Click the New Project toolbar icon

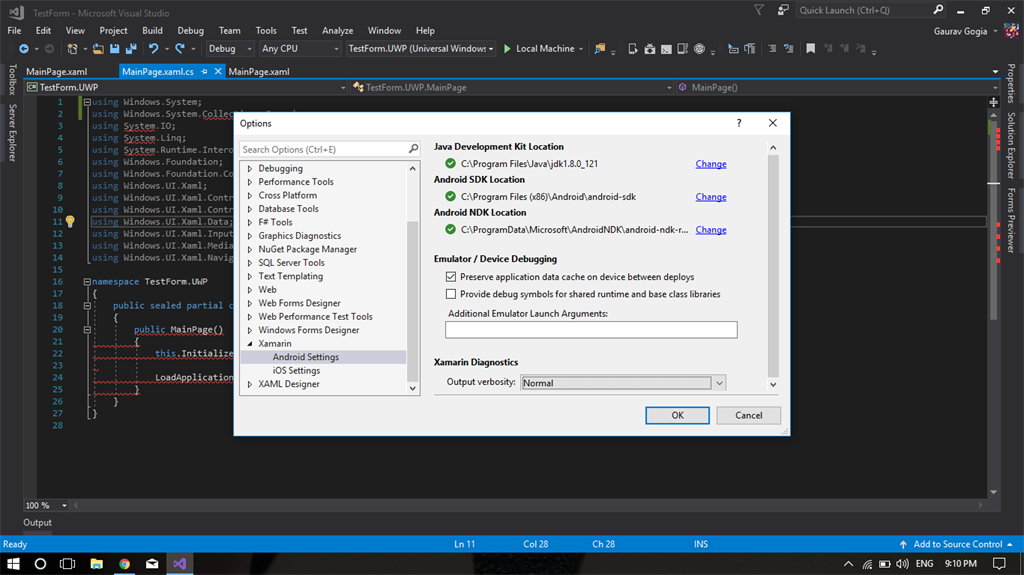tap(72, 49)
